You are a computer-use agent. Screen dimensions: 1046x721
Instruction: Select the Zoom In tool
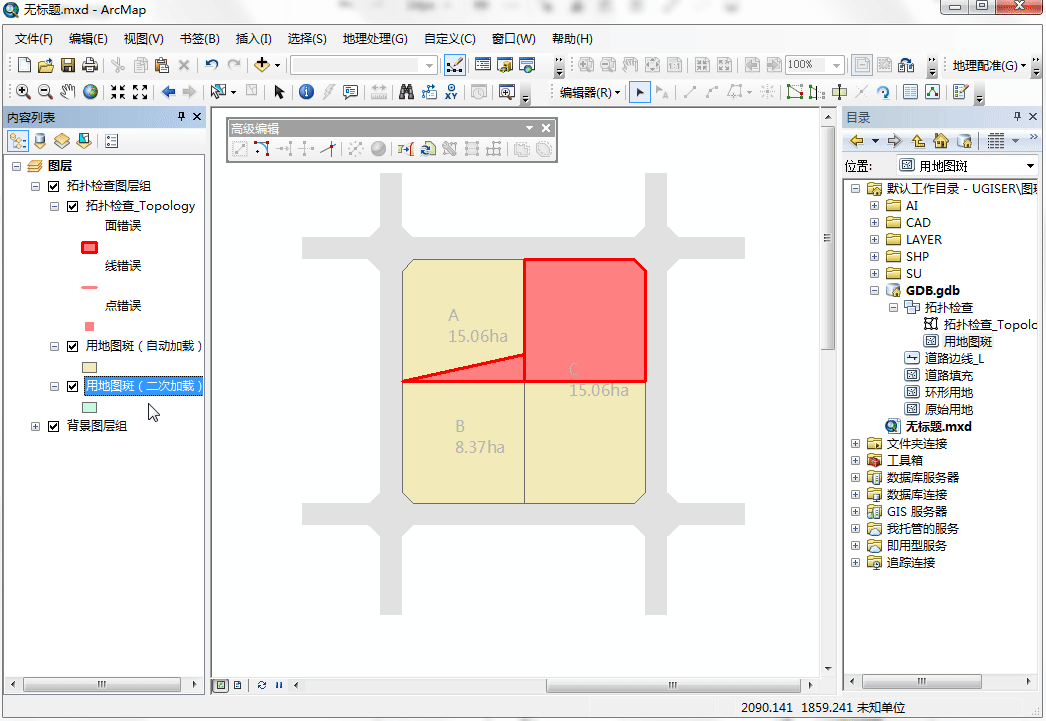(23, 92)
